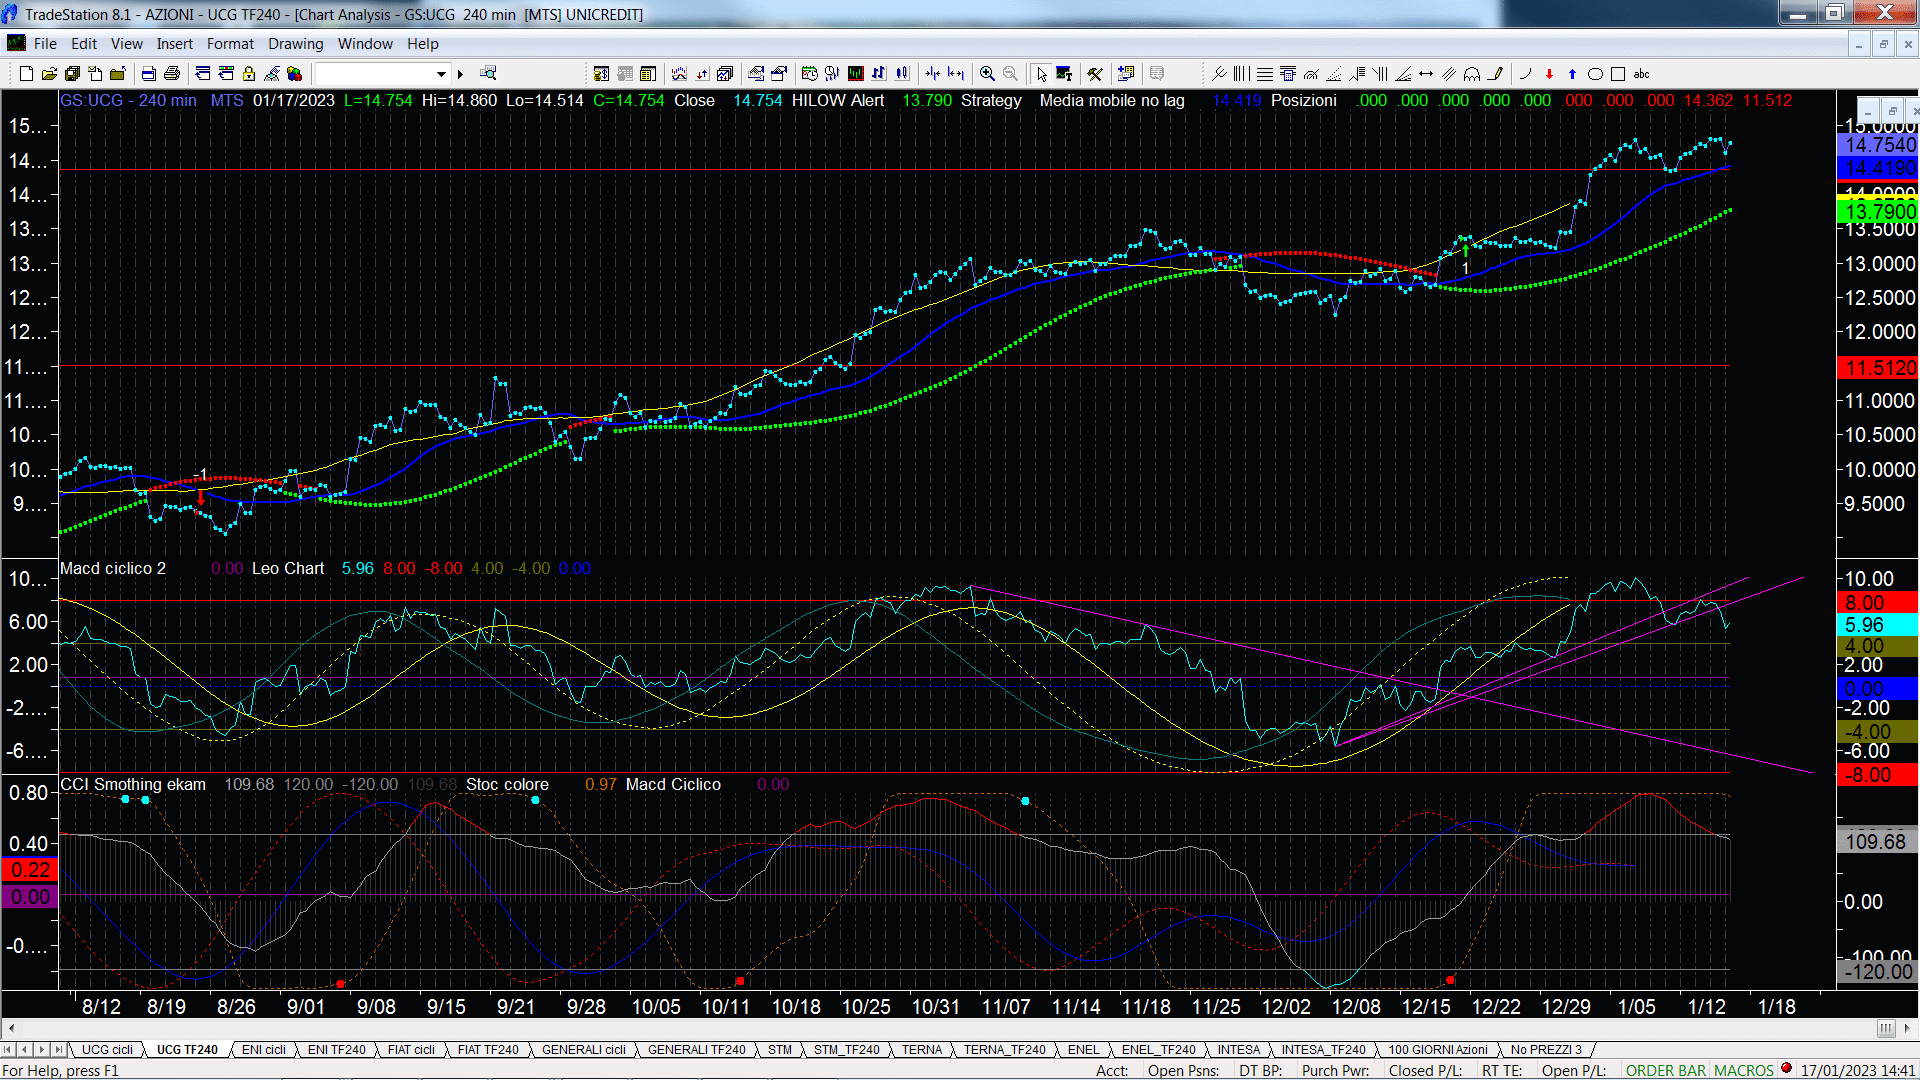The width and height of the screenshot is (1920, 1080).
Task: Open the Help menu
Action: [x=423, y=44]
